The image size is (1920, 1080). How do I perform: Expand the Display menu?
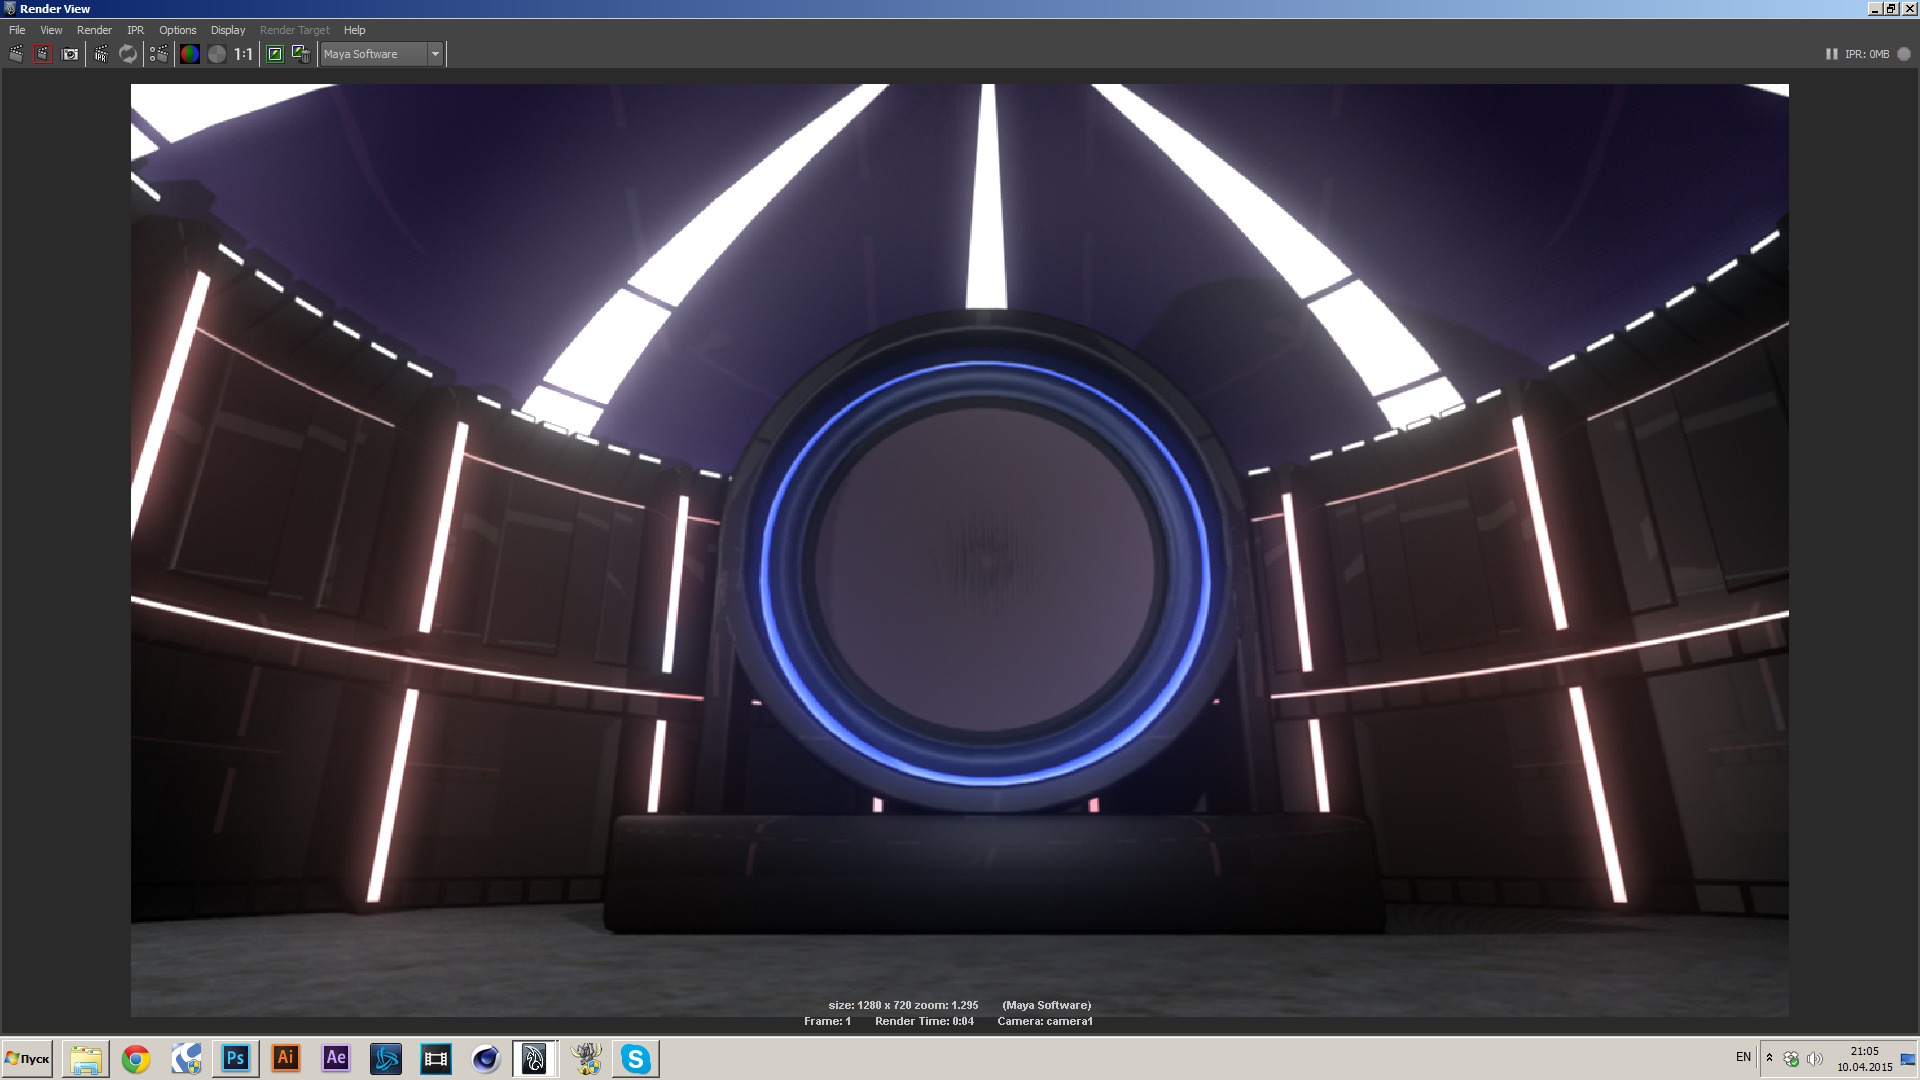pyautogui.click(x=227, y=30)
